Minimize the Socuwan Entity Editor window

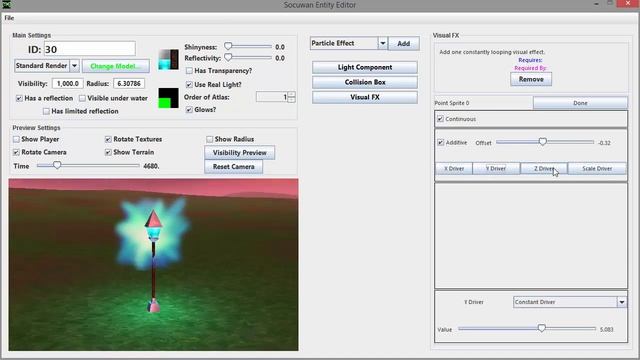596,4
